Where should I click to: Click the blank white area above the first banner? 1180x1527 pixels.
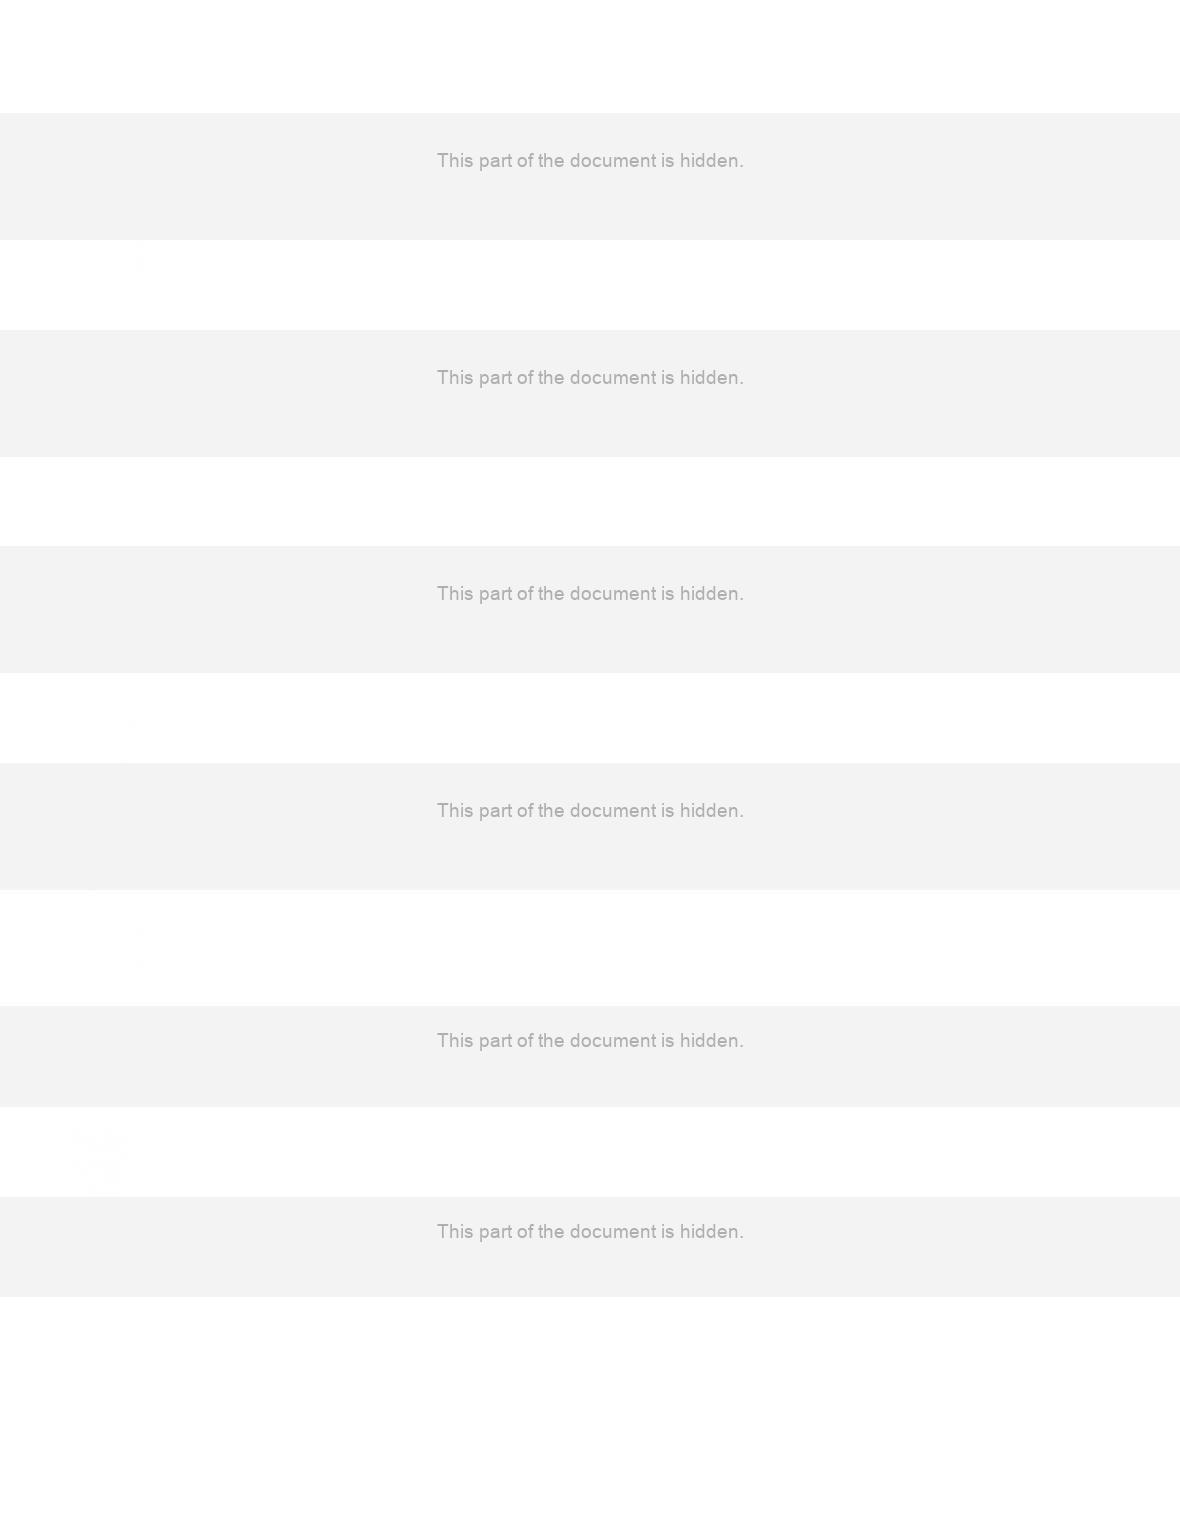tap(590, 56)
